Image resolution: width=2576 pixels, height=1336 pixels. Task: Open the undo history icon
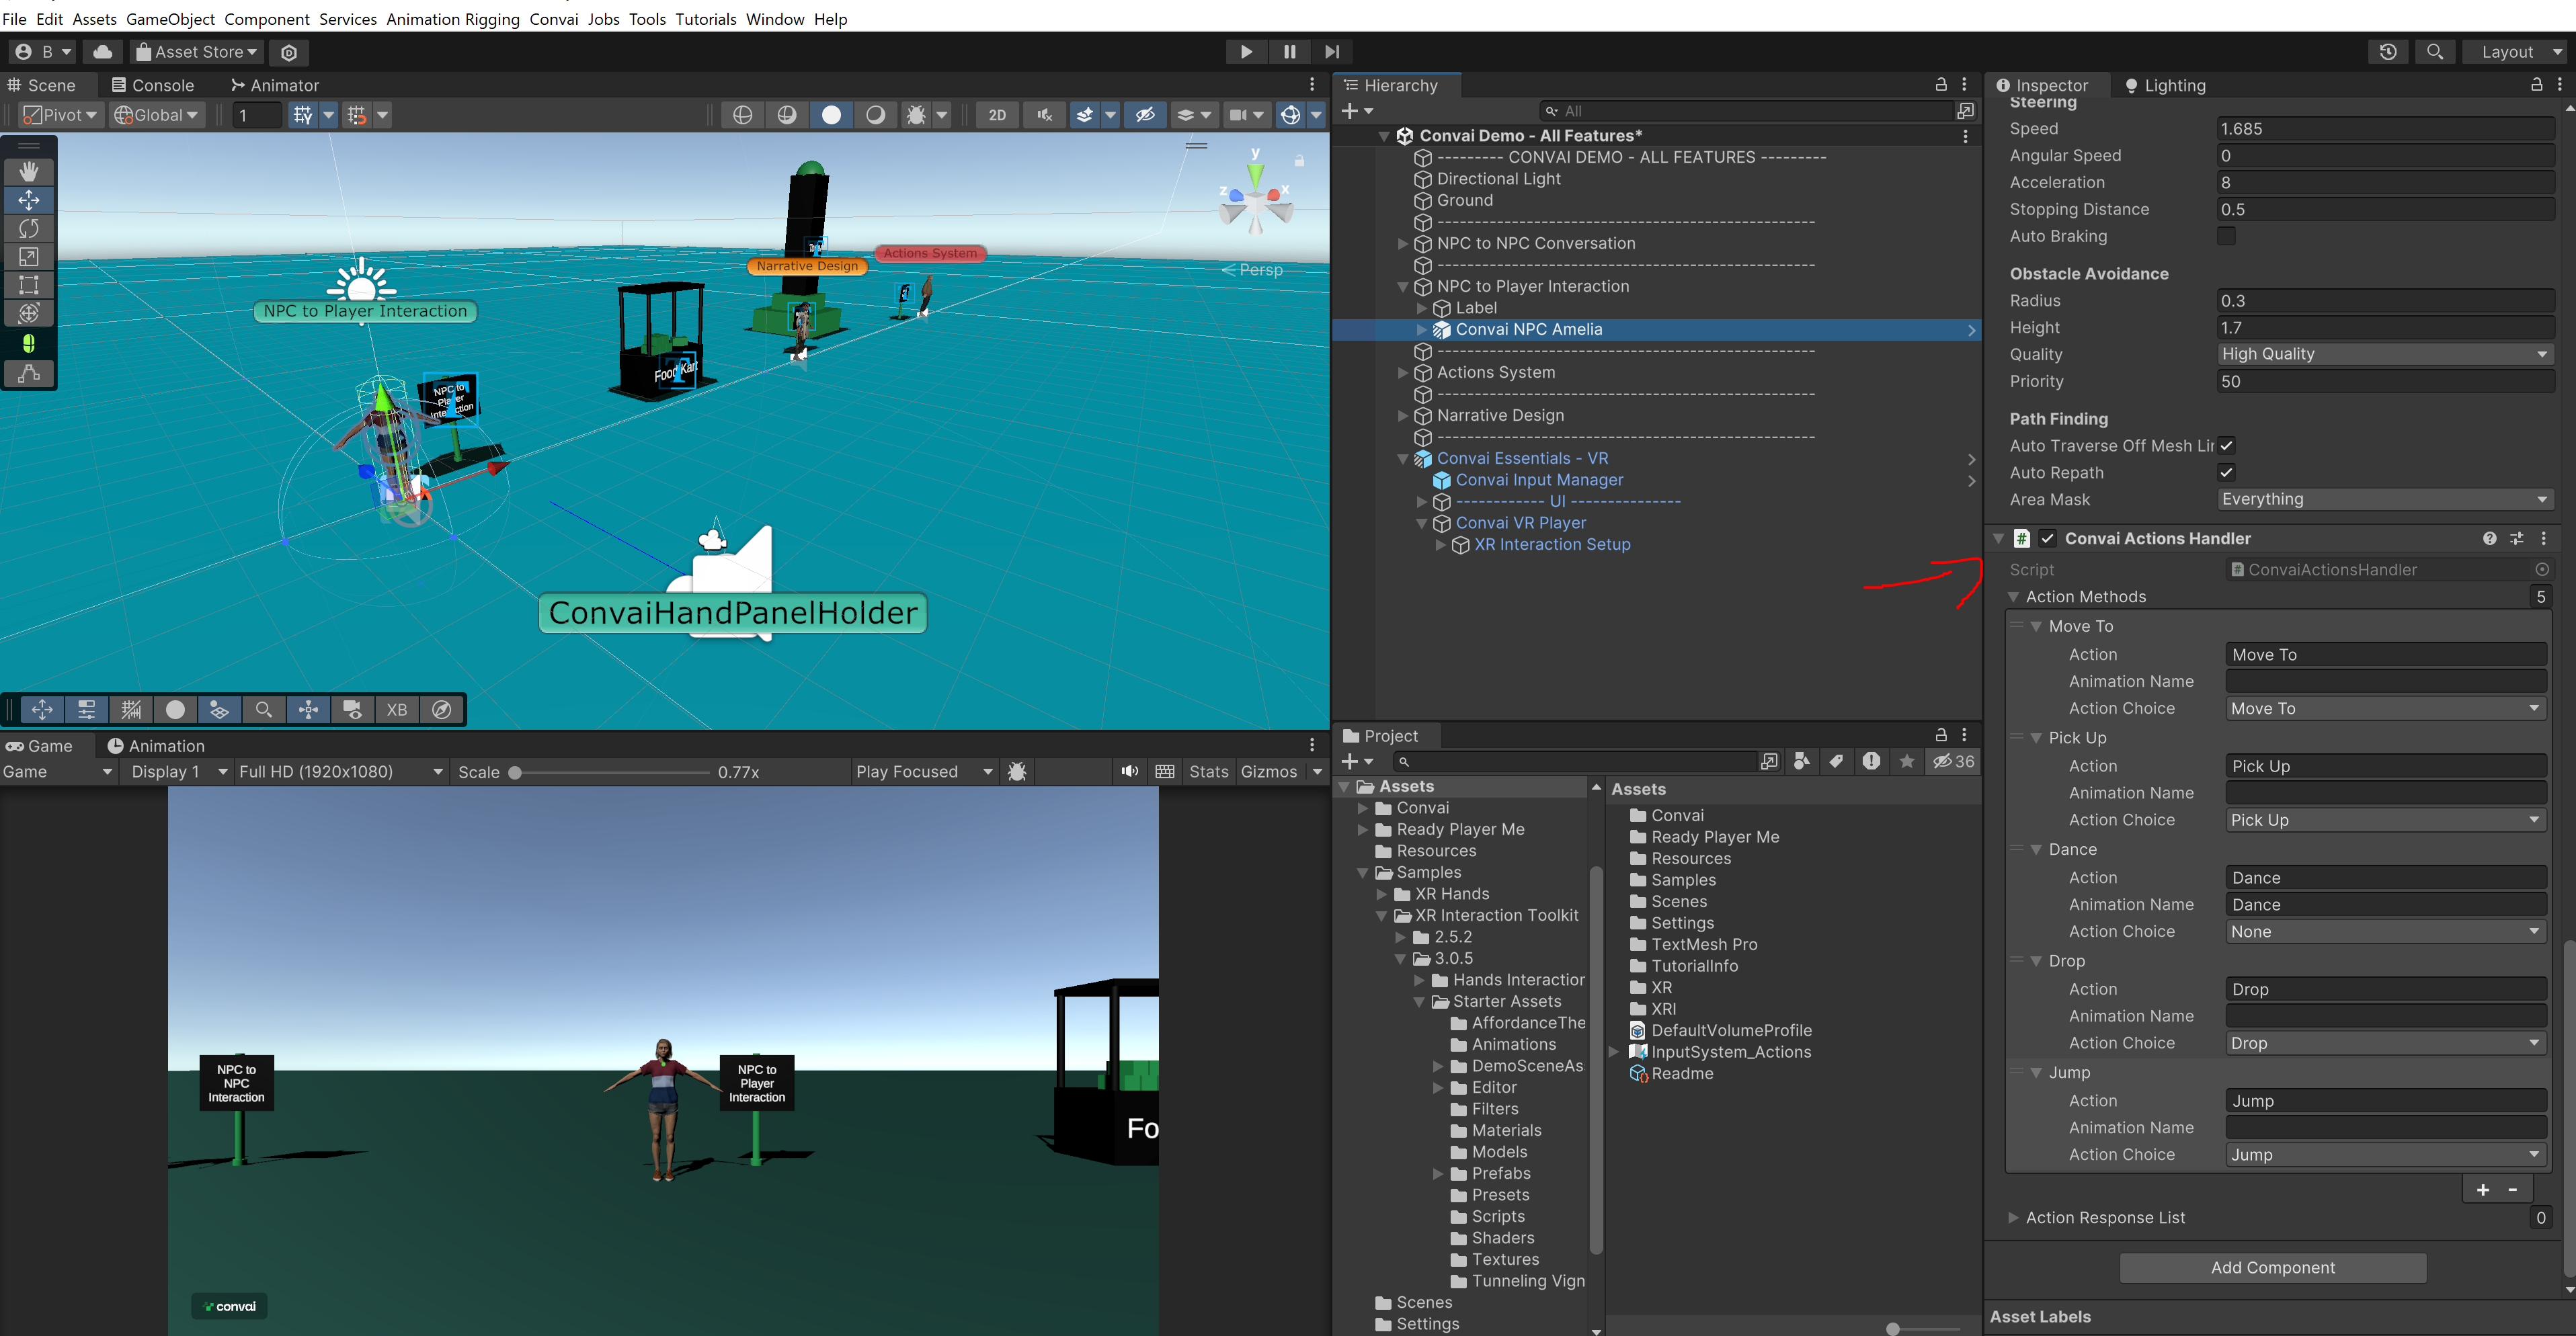pyautogui.click(x=2388, y=52)
